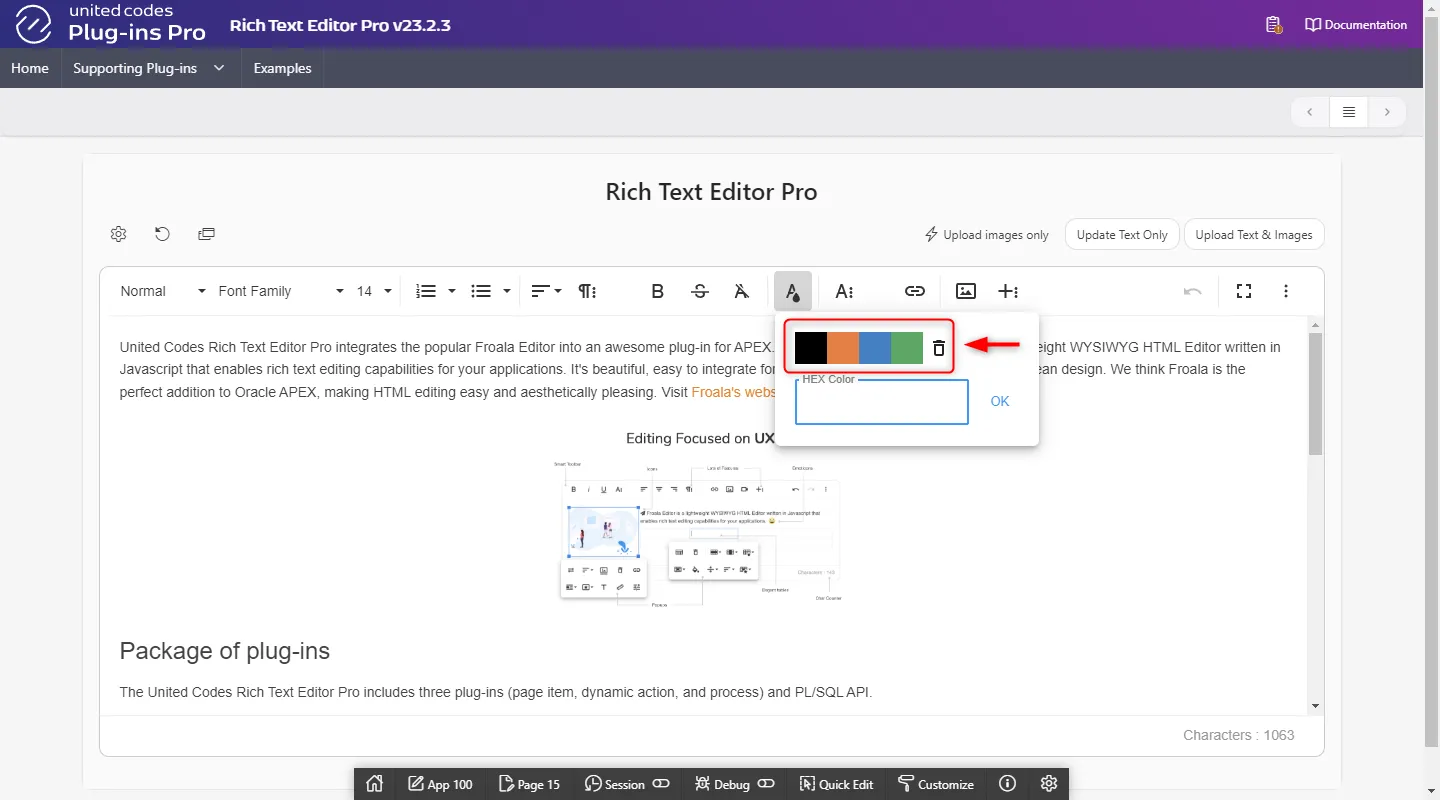Toggle Upload images only option
The image size is (1440, 800).
(986, 235)
